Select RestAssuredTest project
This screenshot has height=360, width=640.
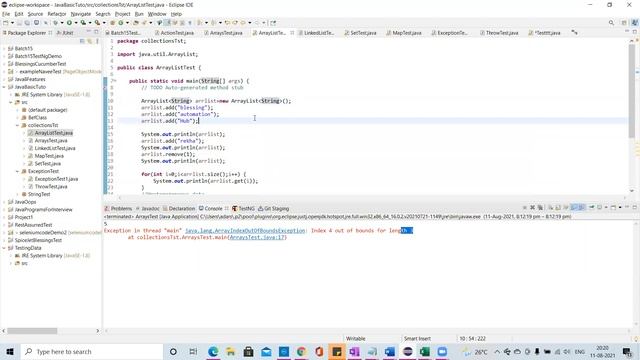(x=33, y=225)
